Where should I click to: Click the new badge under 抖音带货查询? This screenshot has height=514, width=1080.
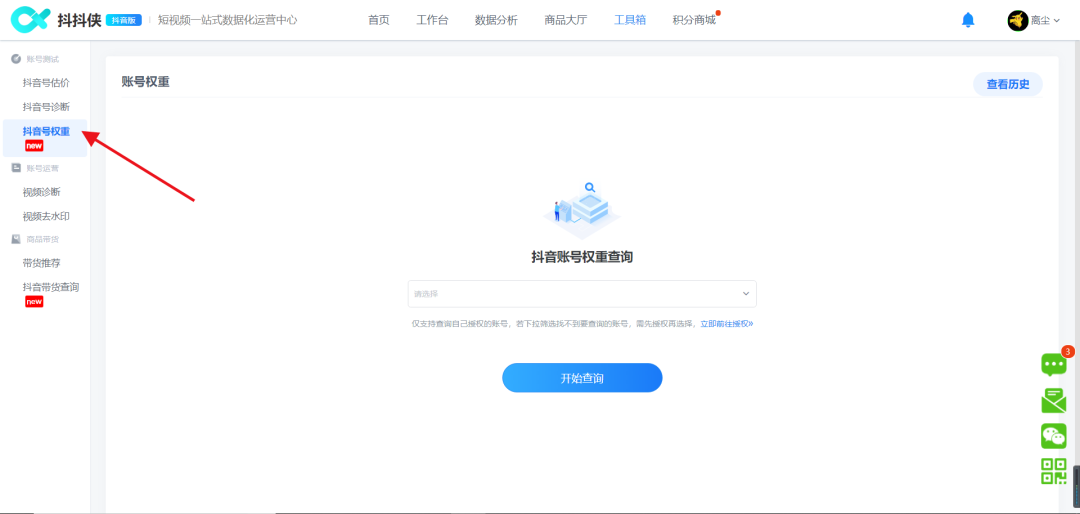click(34, 302)
